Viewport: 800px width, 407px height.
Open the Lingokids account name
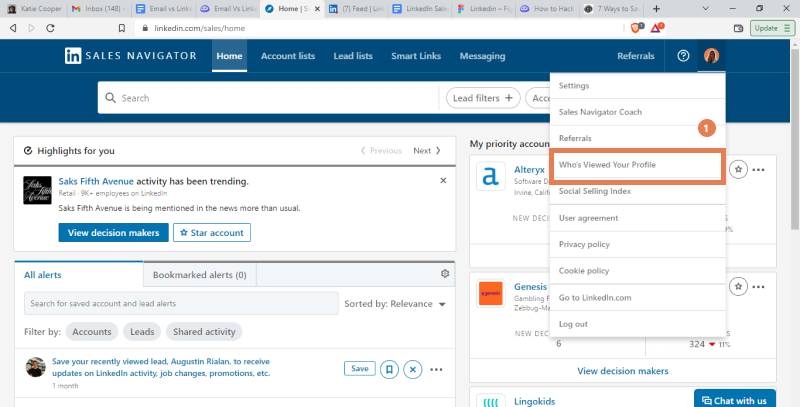click(x=534, y=401)
